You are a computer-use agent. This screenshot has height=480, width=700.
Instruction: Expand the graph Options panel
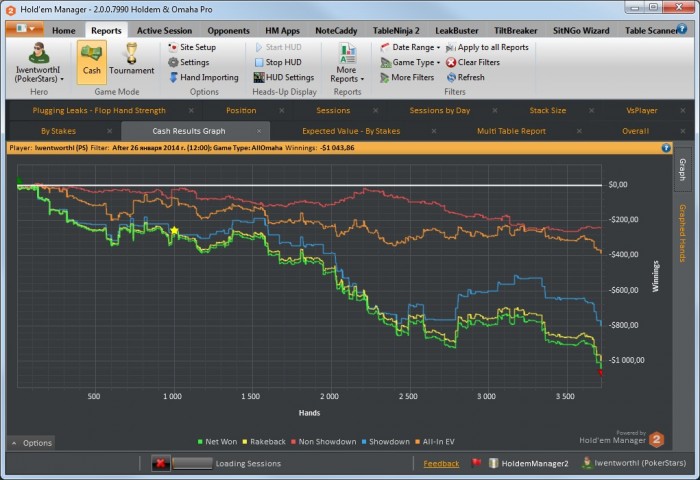point(31,443)
